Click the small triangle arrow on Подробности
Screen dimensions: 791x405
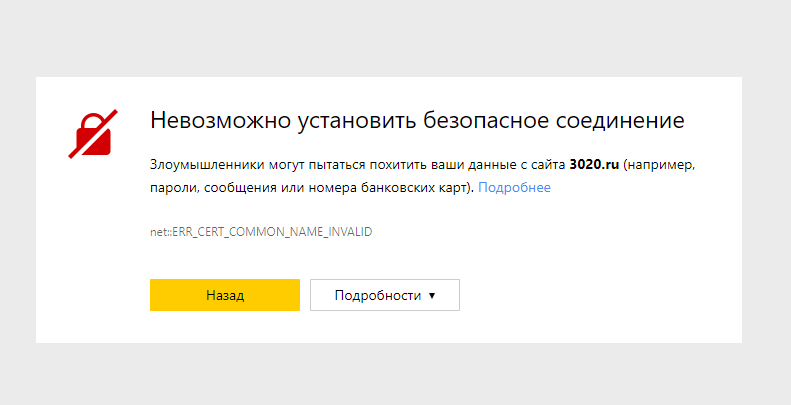(432, 295)
